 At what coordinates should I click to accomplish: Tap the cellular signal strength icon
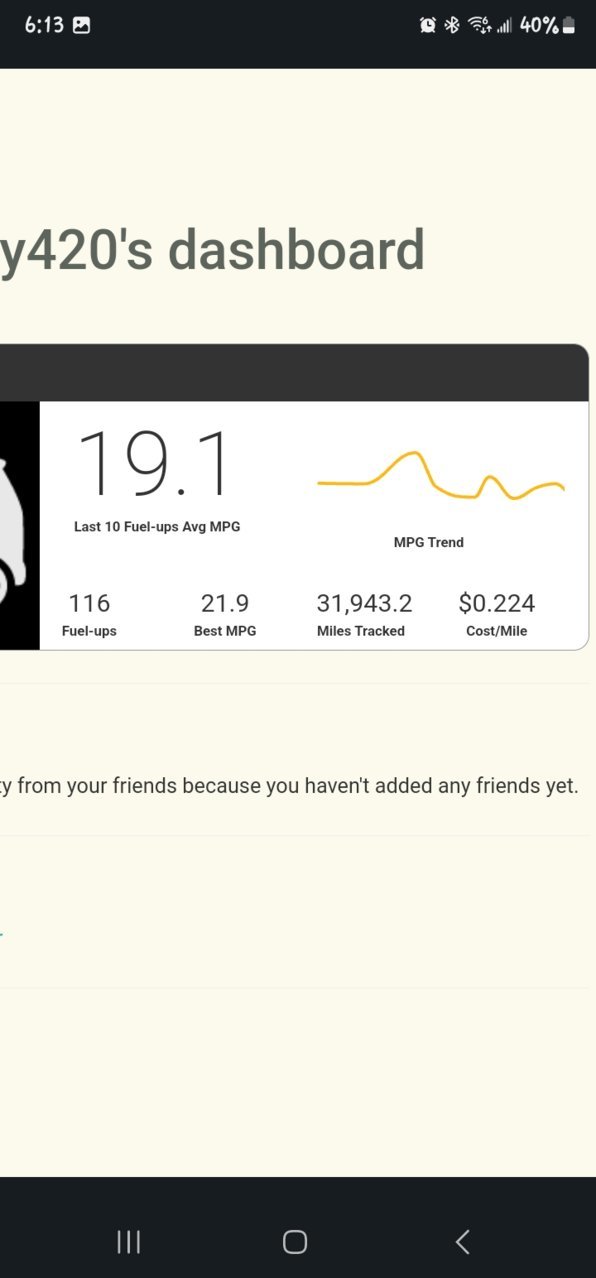click(x=504, y=26)
